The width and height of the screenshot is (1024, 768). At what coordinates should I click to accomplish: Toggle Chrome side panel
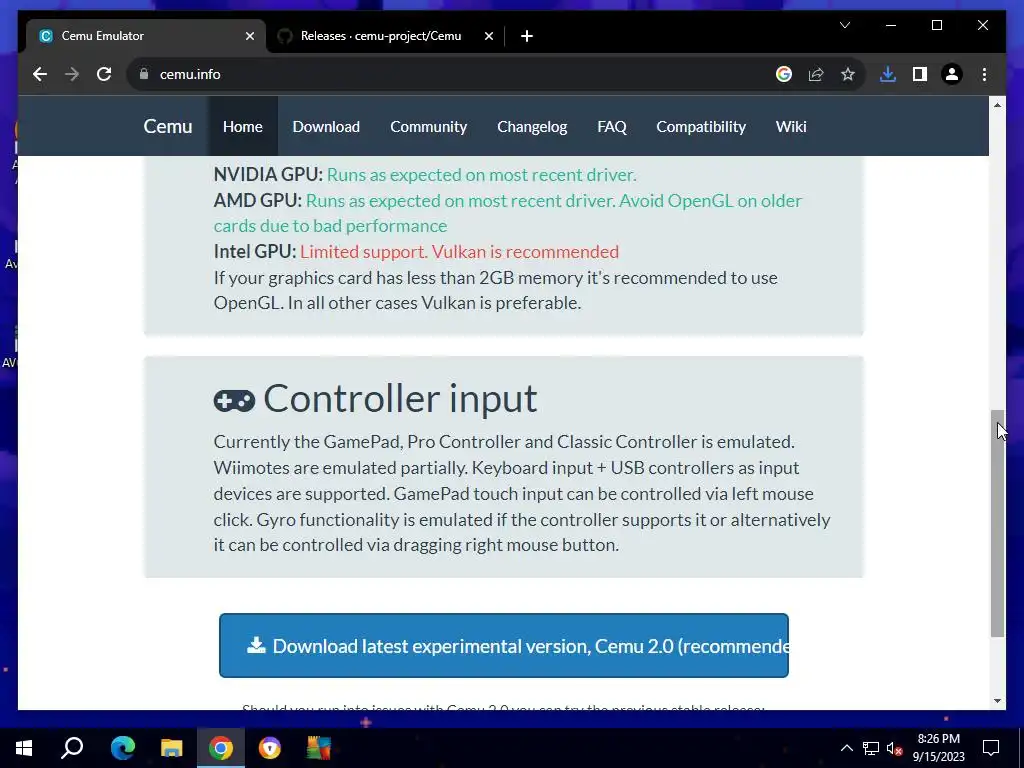tap(920, 74)
